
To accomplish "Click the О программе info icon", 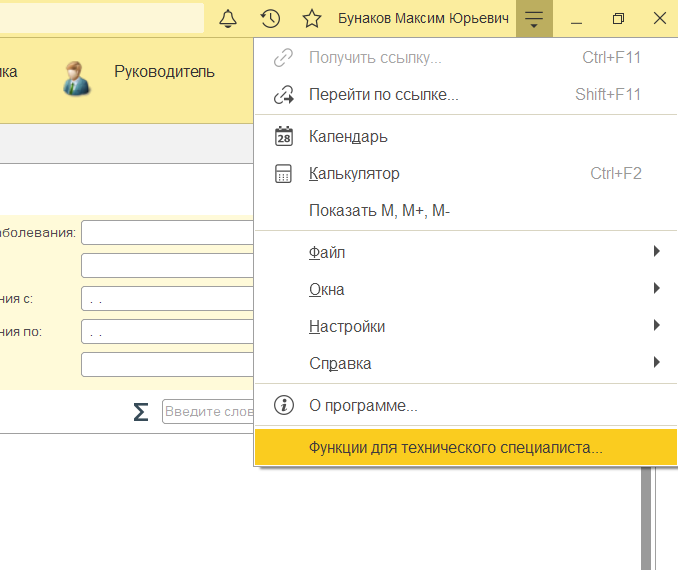I will click(x=284, y=406).
